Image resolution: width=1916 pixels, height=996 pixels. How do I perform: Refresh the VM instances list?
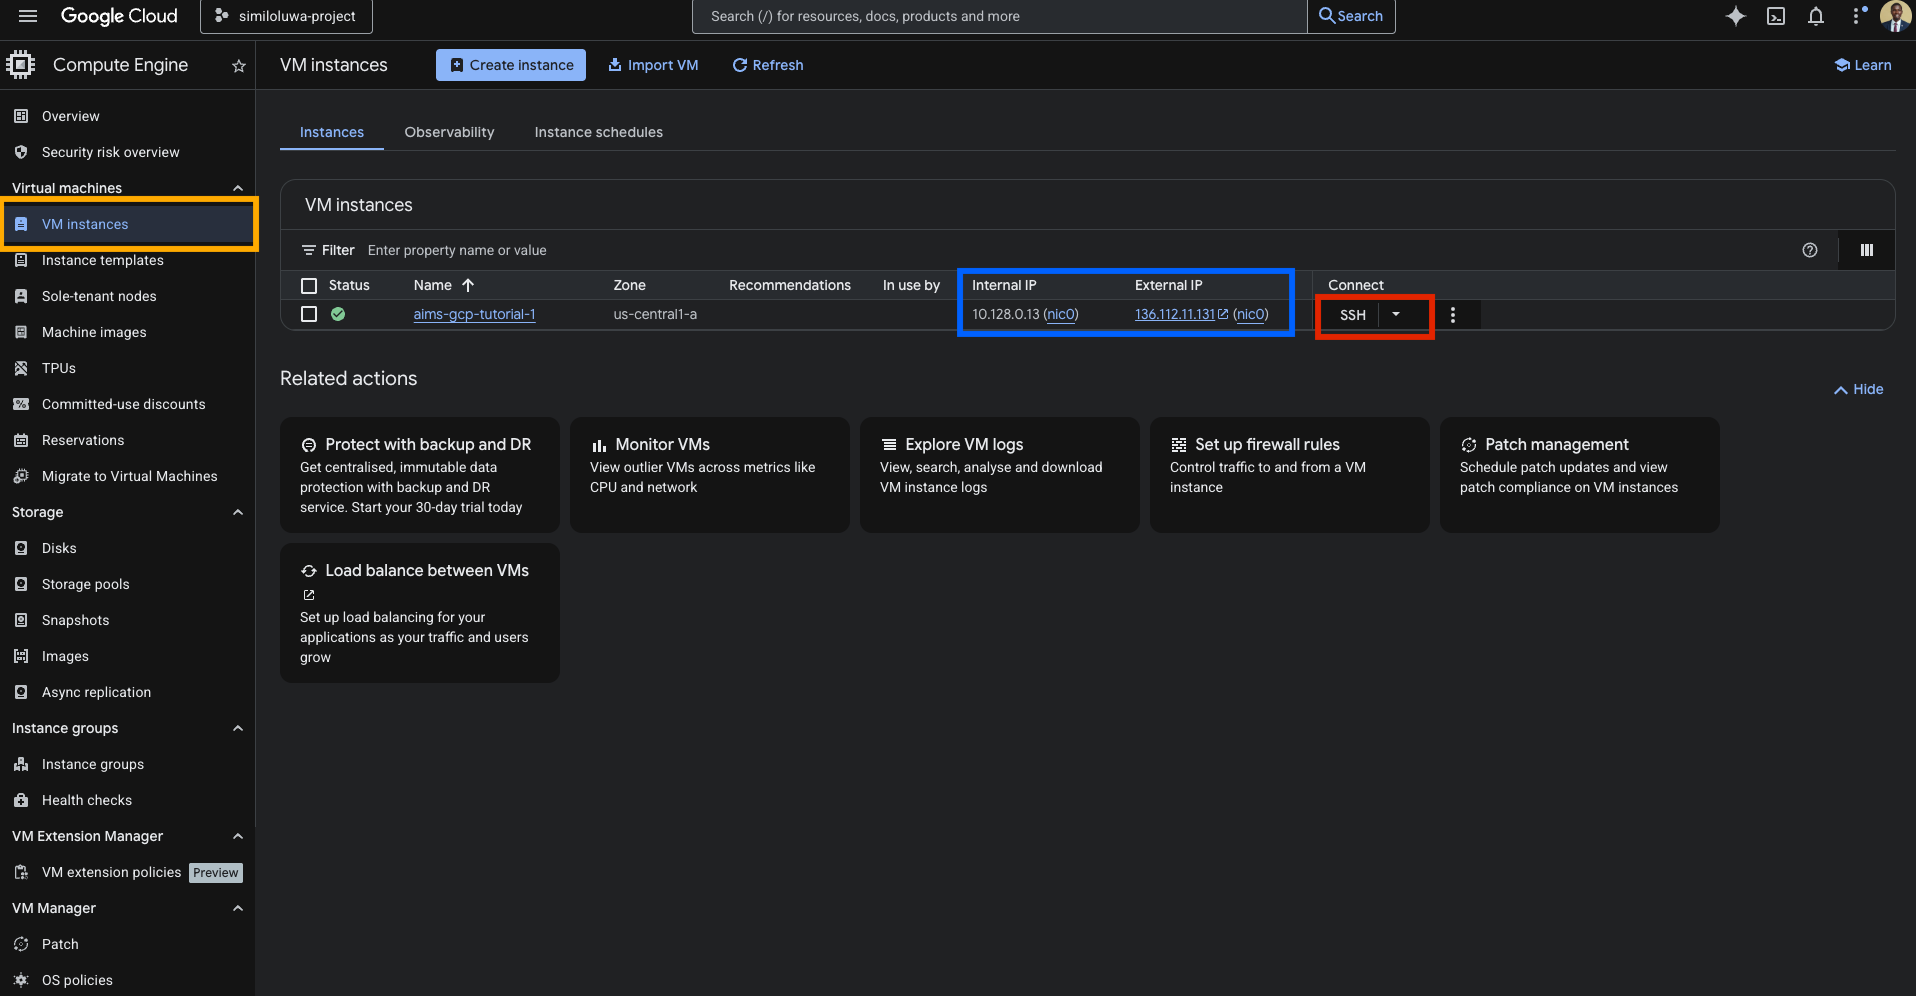click(x=767, y=65)
